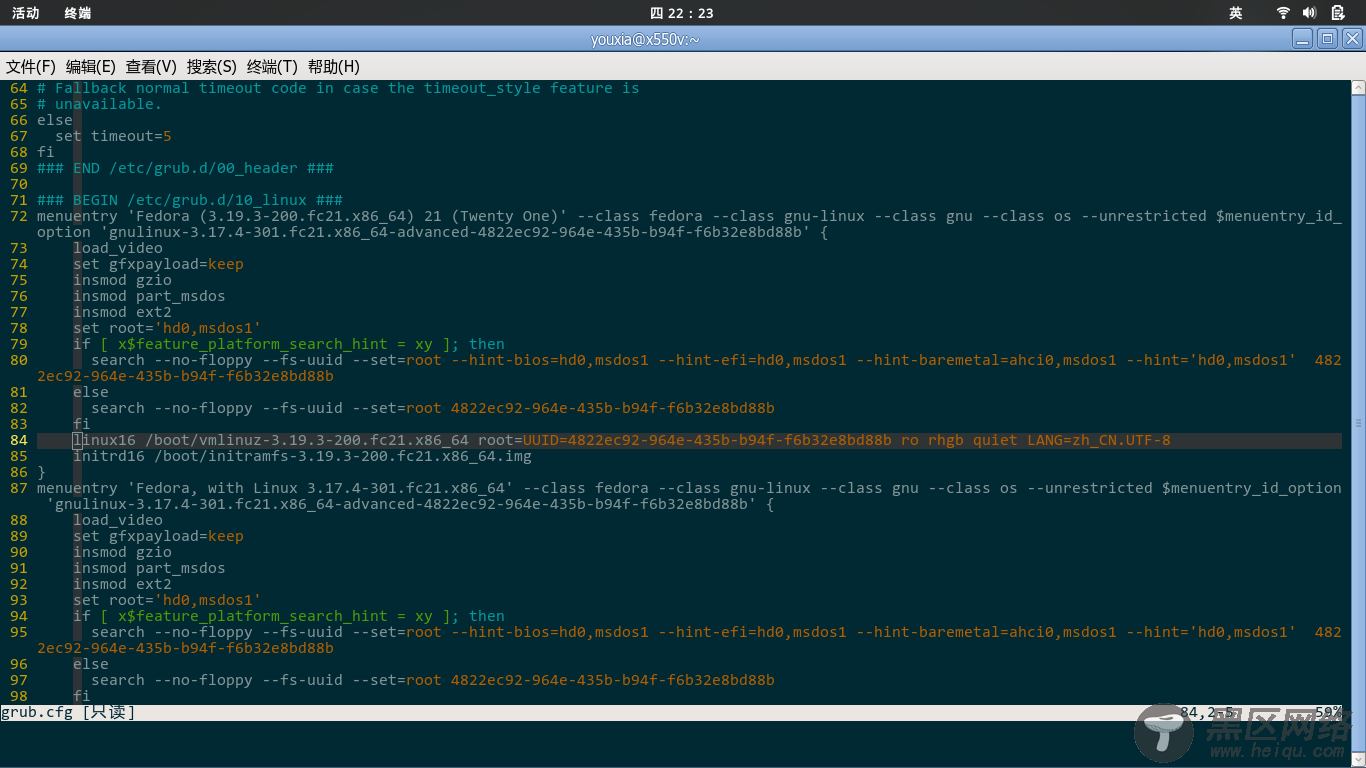The width and height of the screenshot is (1366, 768).
Task: Click 'insmod ext2' on line 92
Action: click(122, 584)
